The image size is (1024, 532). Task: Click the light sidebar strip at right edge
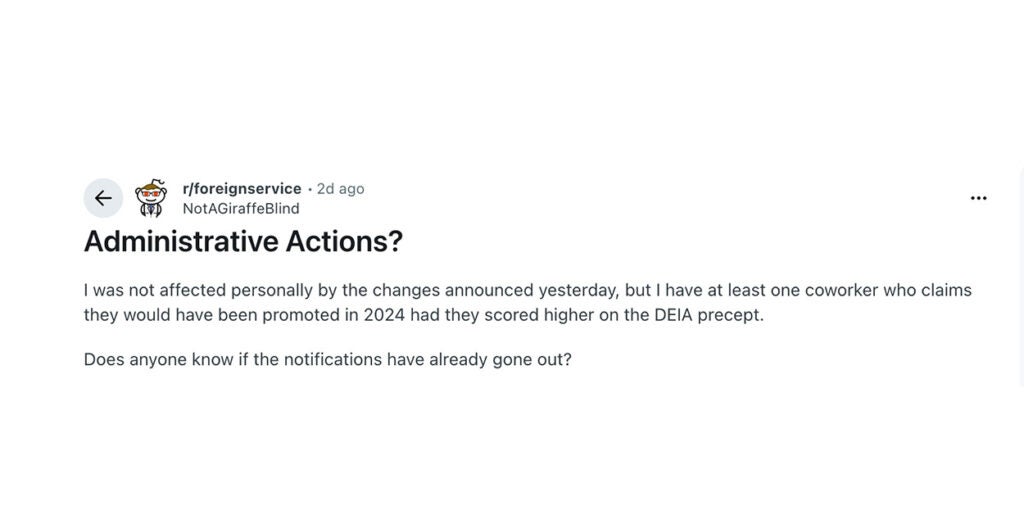(x=1019, y=300)
